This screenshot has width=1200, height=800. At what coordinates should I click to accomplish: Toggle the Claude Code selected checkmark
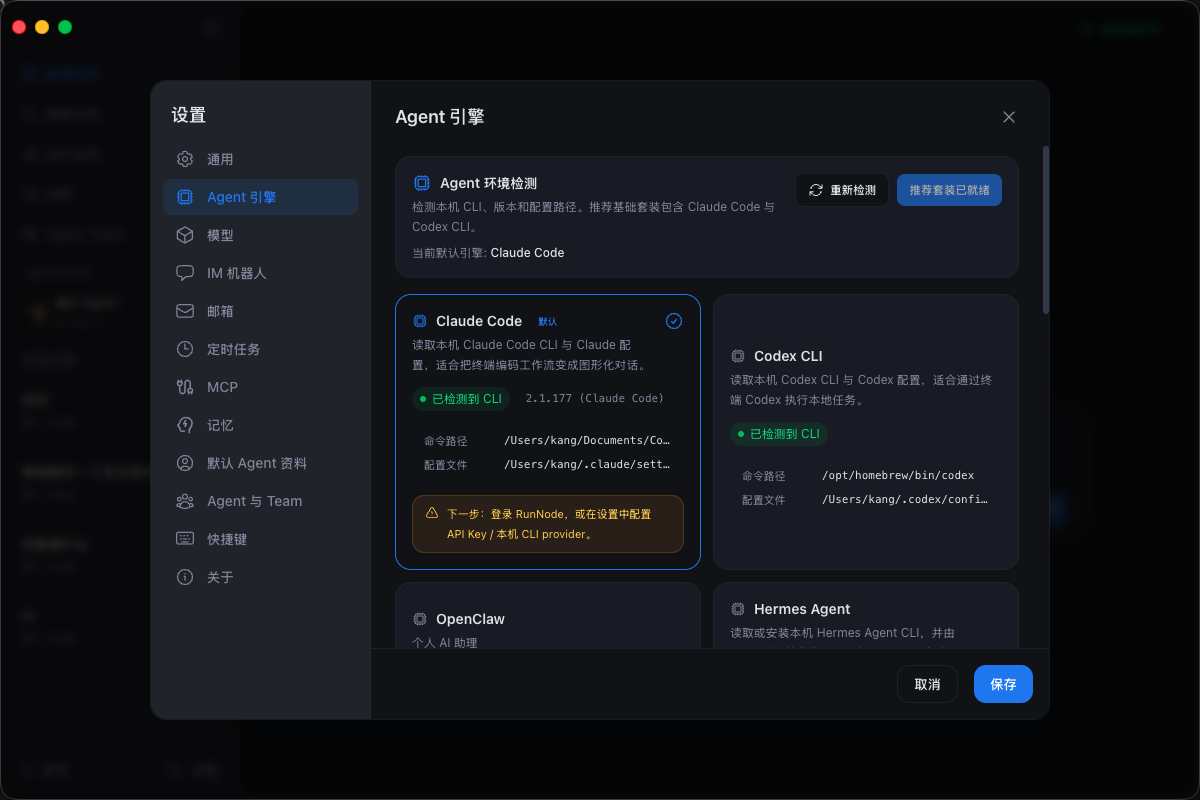674,321
